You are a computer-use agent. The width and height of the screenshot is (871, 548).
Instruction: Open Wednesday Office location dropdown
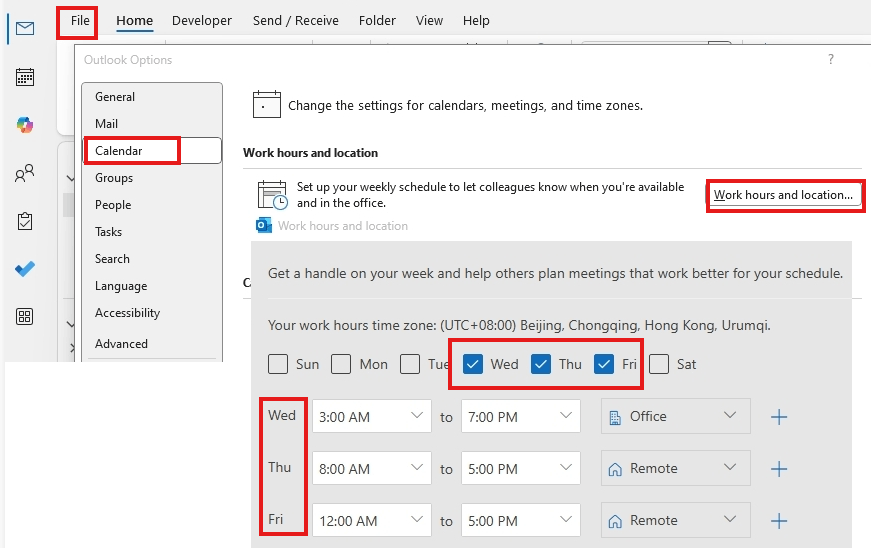point(675,416)
